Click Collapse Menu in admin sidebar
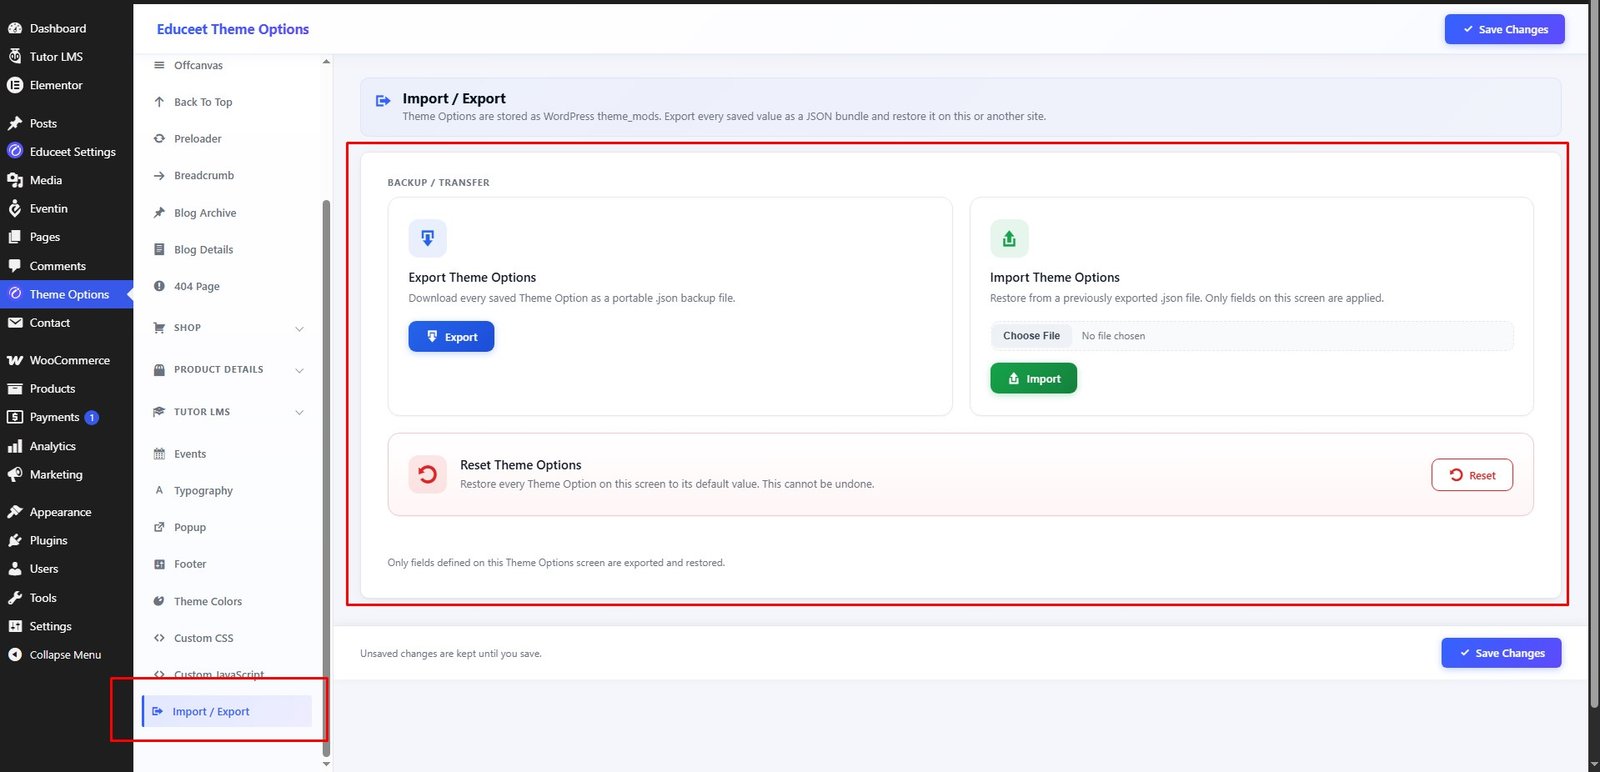Screen dimensions: 1600x772 click(65, 655)
